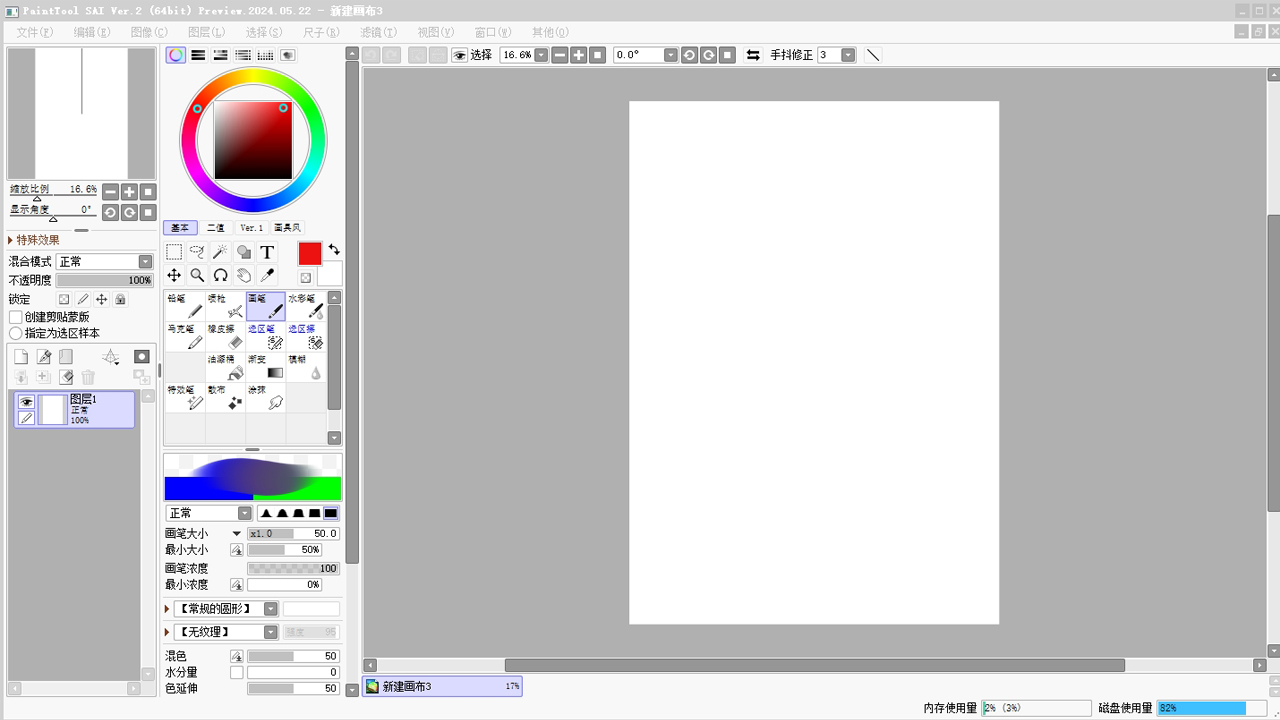The width and height of the screenshot is (1280, 720).
Task: Select the hand pan tool
Action: (243, 275)
